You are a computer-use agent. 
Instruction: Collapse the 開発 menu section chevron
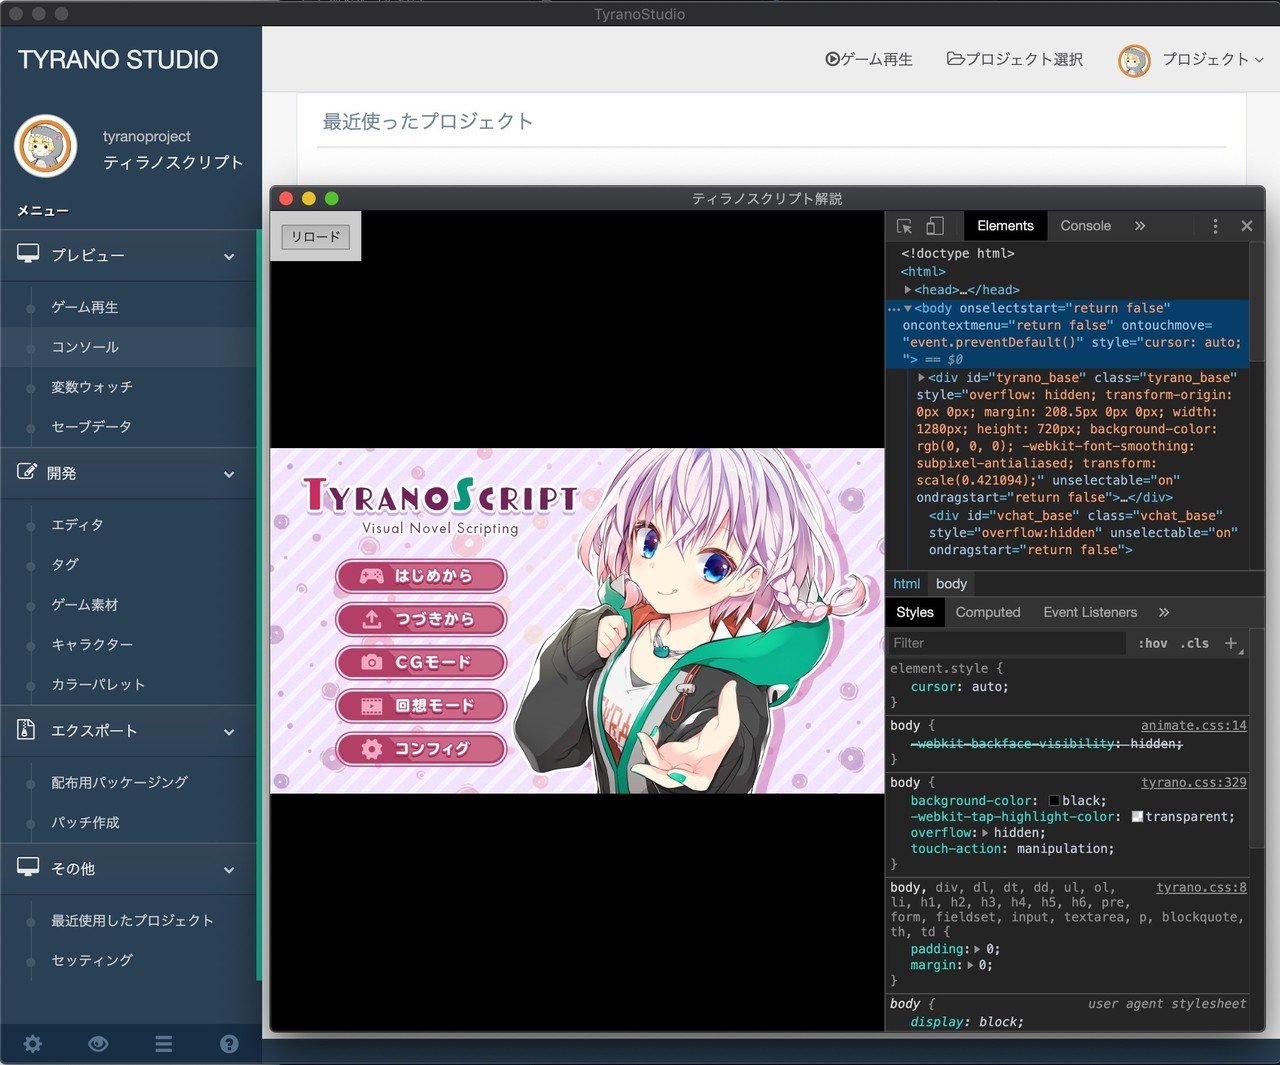click(229, 474)
